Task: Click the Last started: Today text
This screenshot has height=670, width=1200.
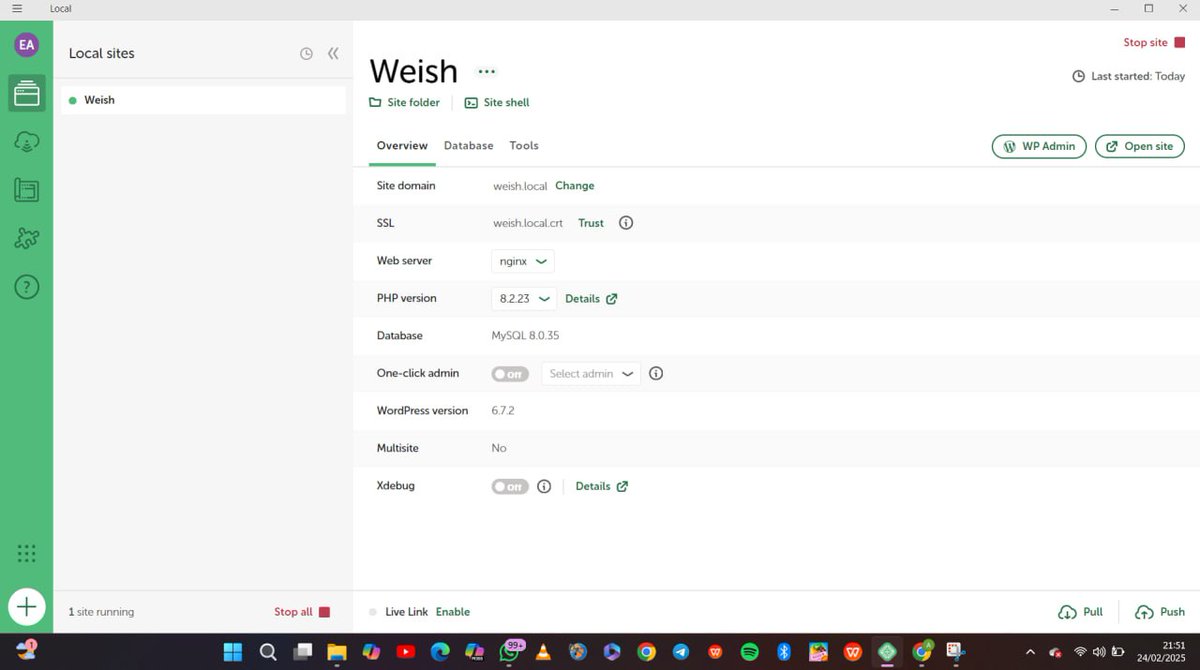Action: pyautogui.click(x=1138, y=76)
